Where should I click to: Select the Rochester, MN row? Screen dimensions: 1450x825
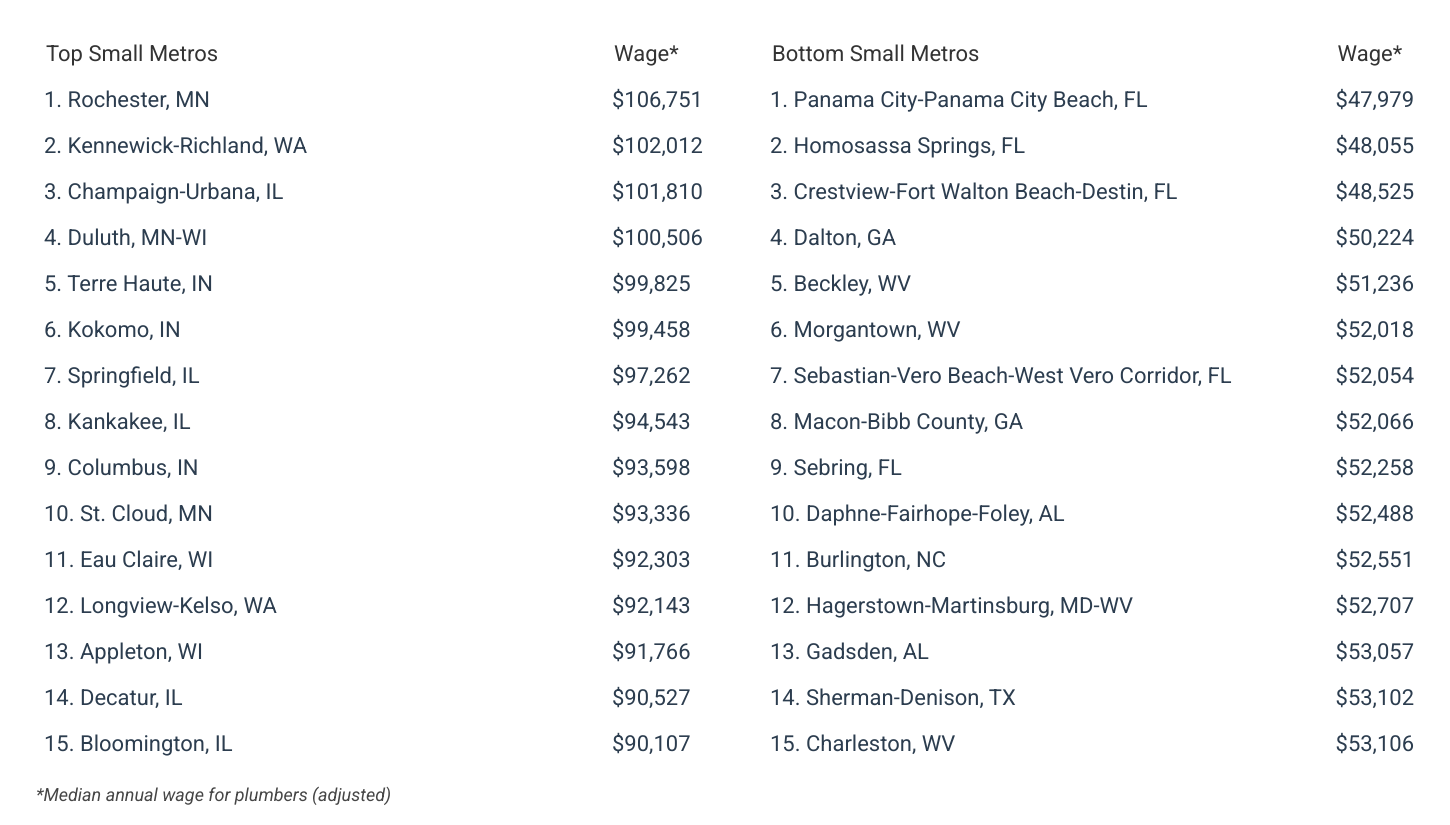(127, 100)
